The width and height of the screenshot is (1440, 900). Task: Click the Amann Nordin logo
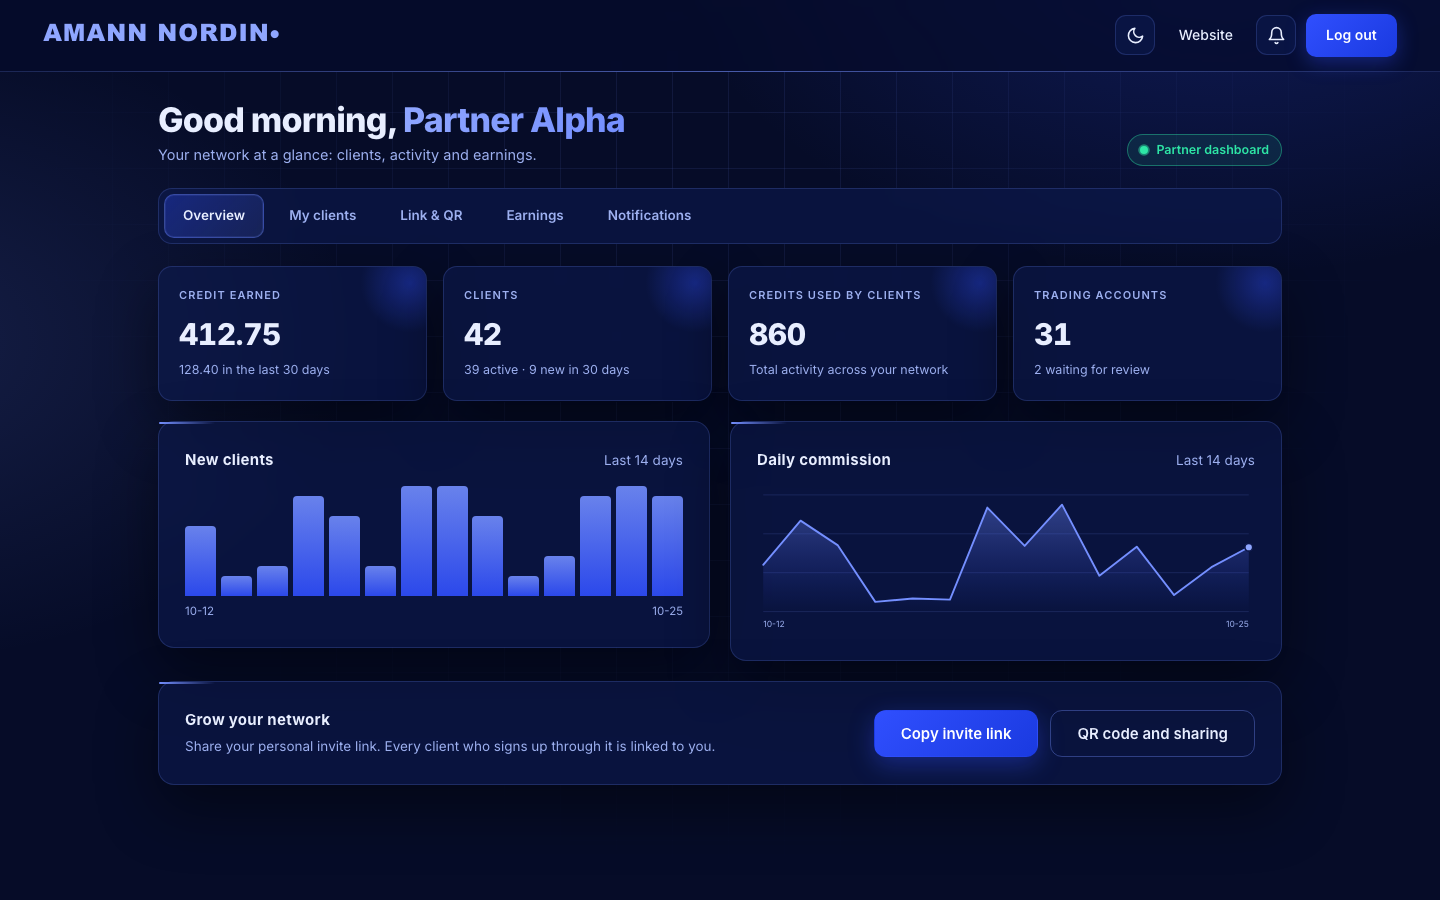click(x=161, y=33)
